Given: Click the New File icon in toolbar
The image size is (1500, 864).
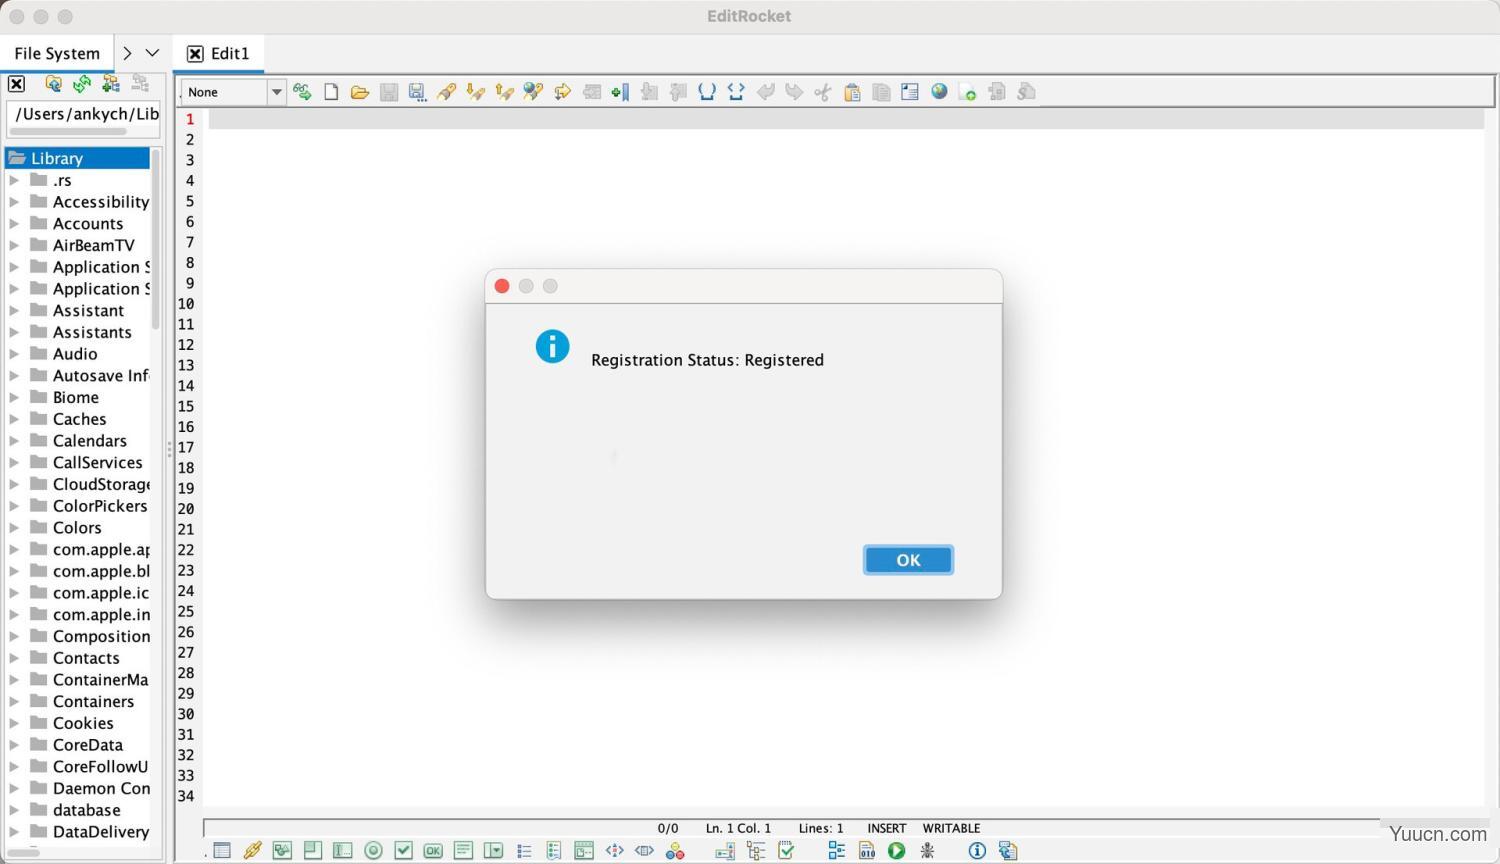Looking at the screenshot, I should [331, 92].
